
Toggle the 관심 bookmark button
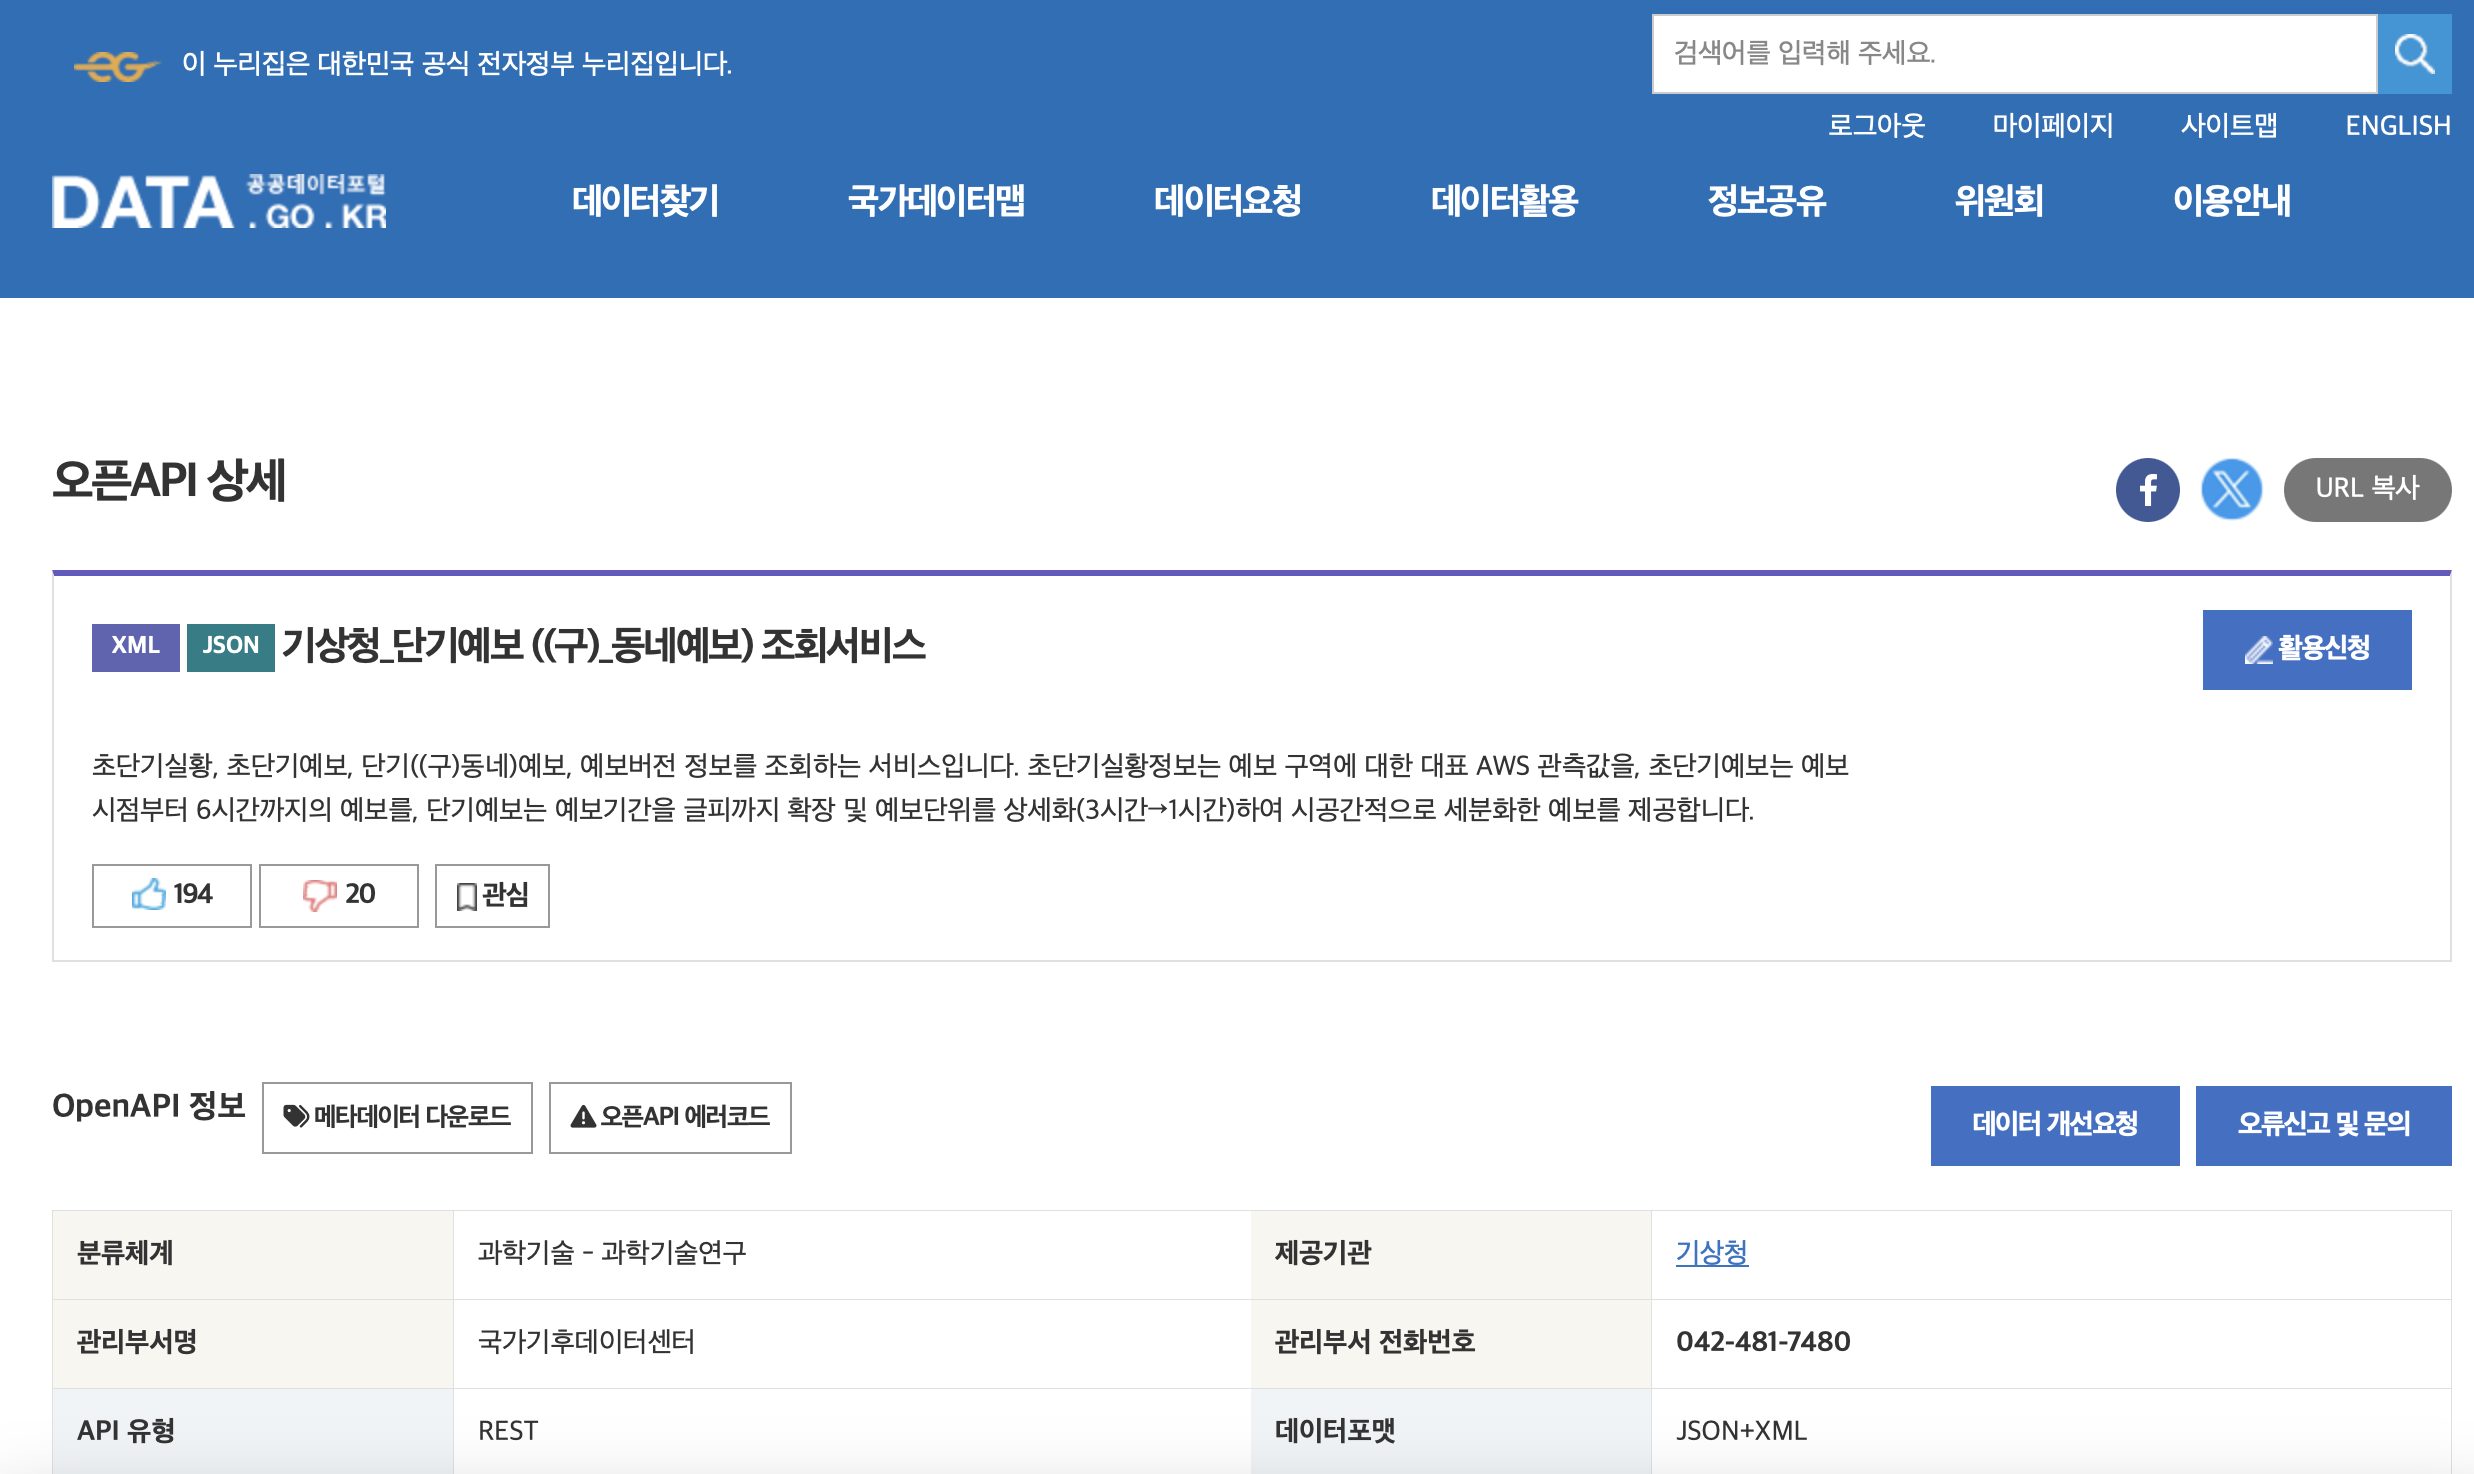(492, 895)
